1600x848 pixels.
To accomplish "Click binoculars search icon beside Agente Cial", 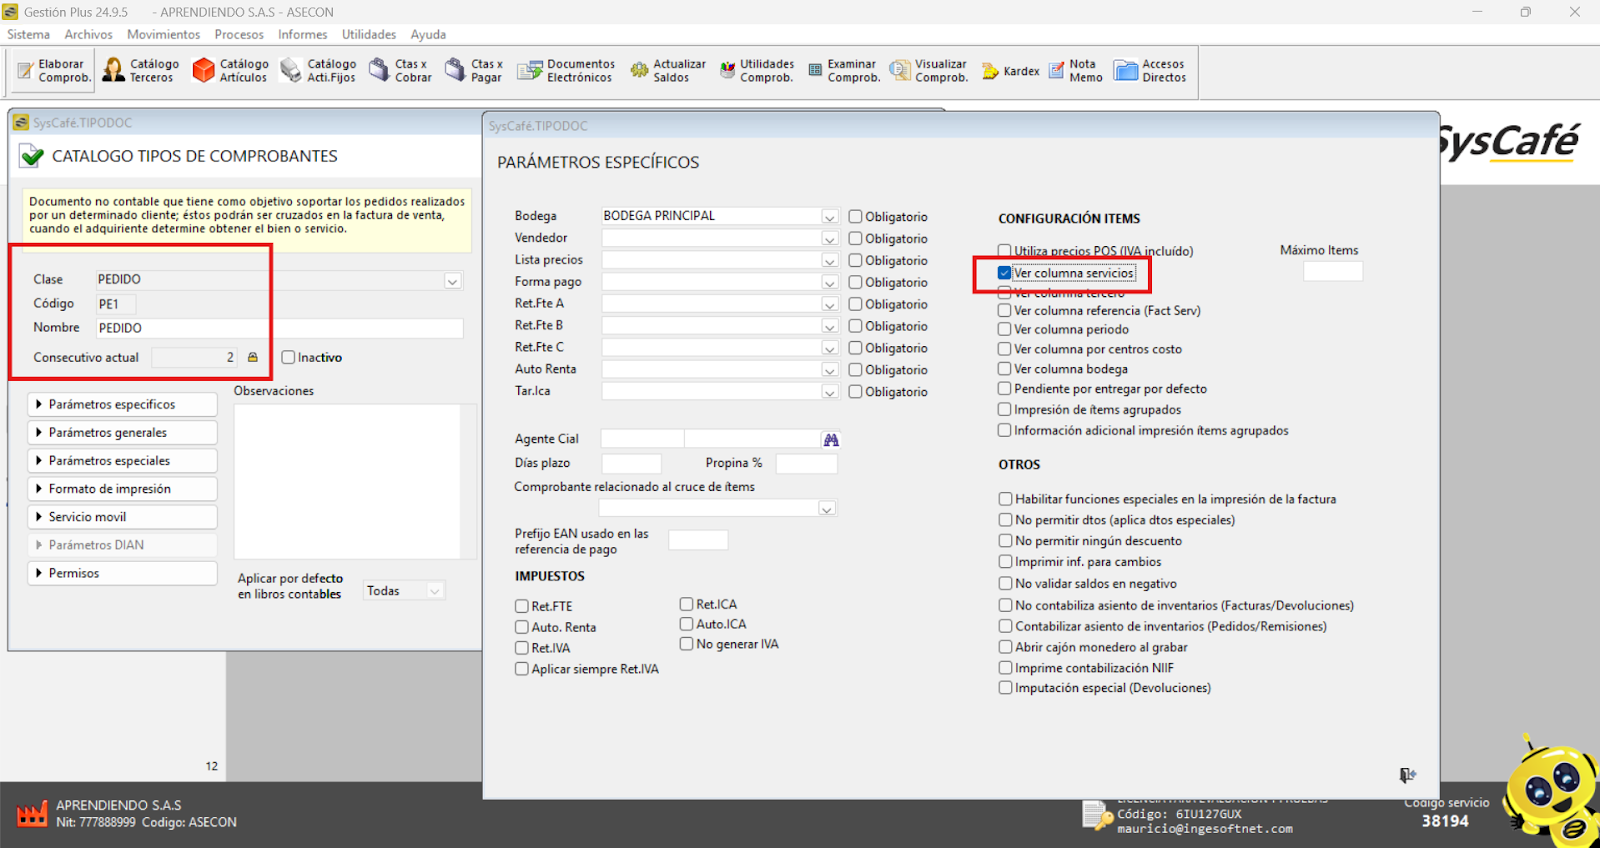I will click(x=831, y=440).
